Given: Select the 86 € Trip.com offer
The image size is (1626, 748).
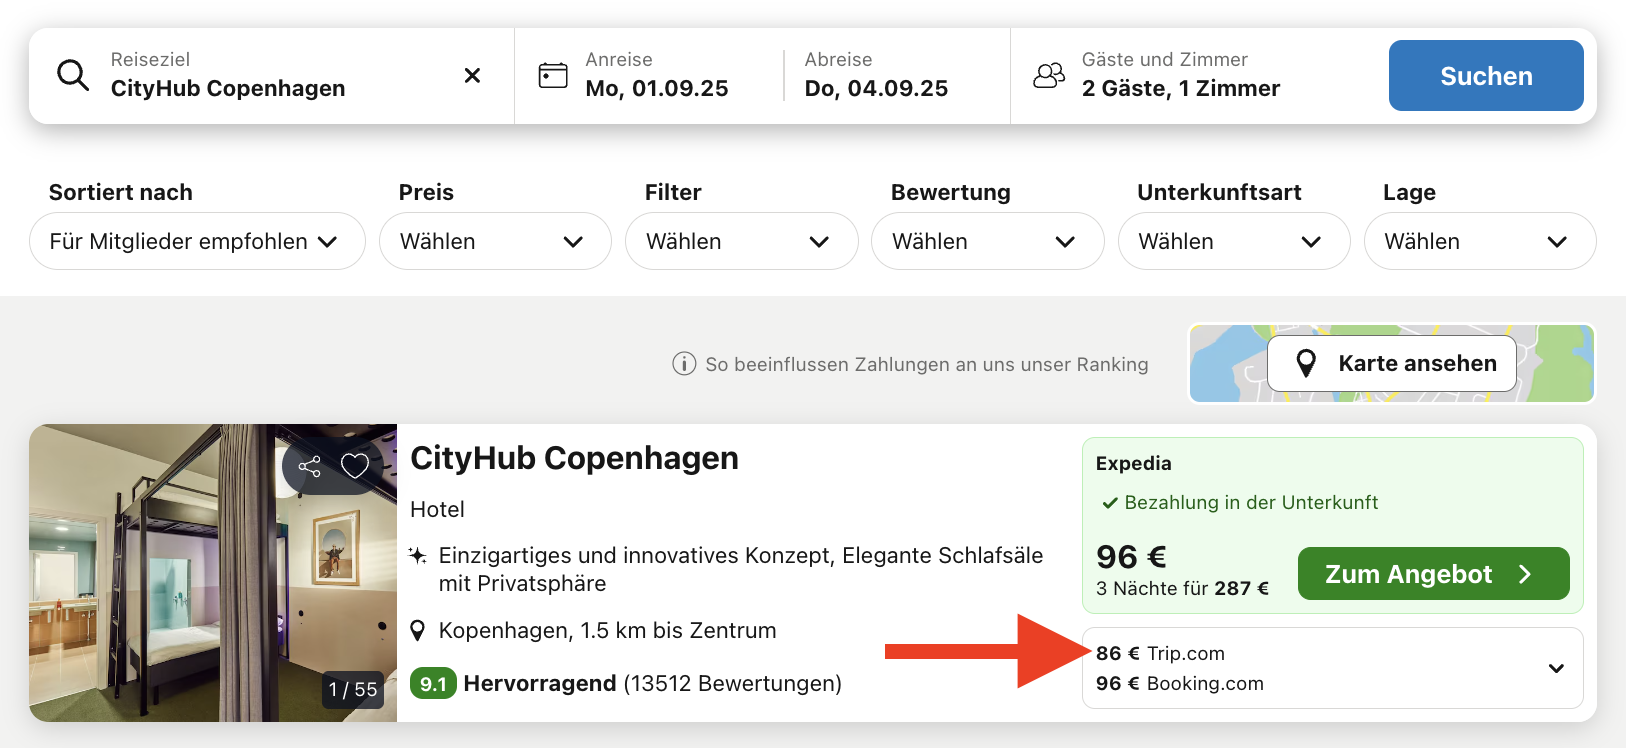Looking at the screenshot, I should pyautogui.click(x=1160, y=653).
